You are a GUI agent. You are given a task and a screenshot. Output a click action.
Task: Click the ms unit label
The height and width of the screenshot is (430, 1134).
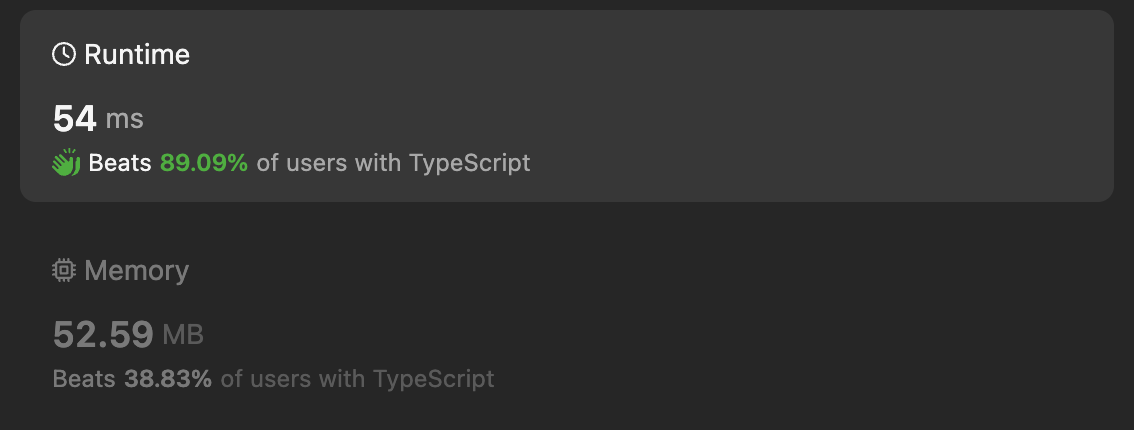point(125,121)
